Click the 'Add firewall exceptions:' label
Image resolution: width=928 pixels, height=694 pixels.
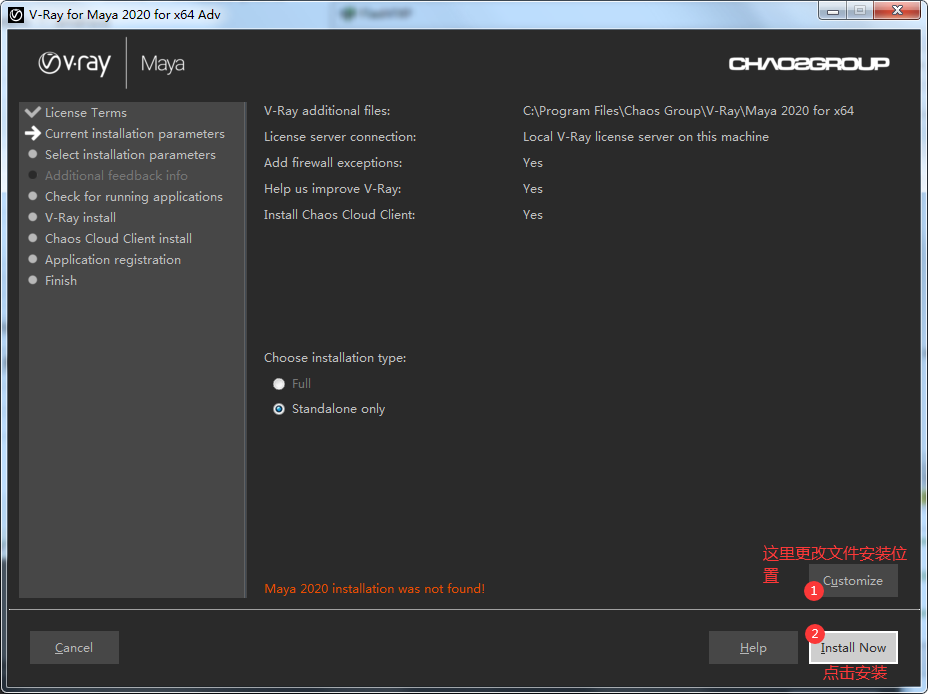333,163
